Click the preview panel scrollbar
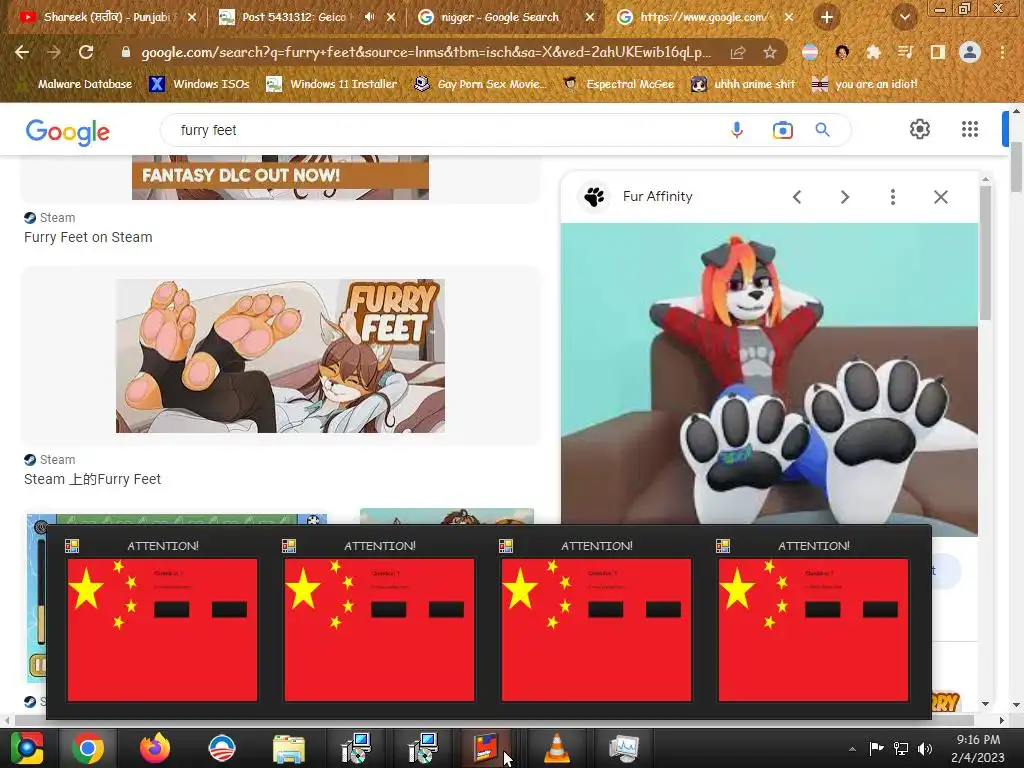Image resolution: width=1024 pixels, height=768 pixels. click(985, 253)
